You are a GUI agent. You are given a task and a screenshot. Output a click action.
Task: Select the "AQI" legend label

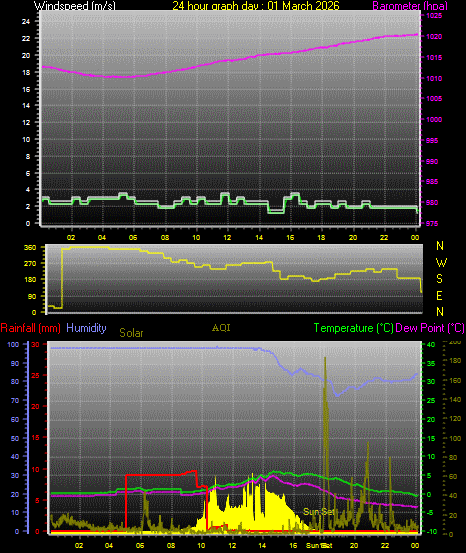(221, 328)
